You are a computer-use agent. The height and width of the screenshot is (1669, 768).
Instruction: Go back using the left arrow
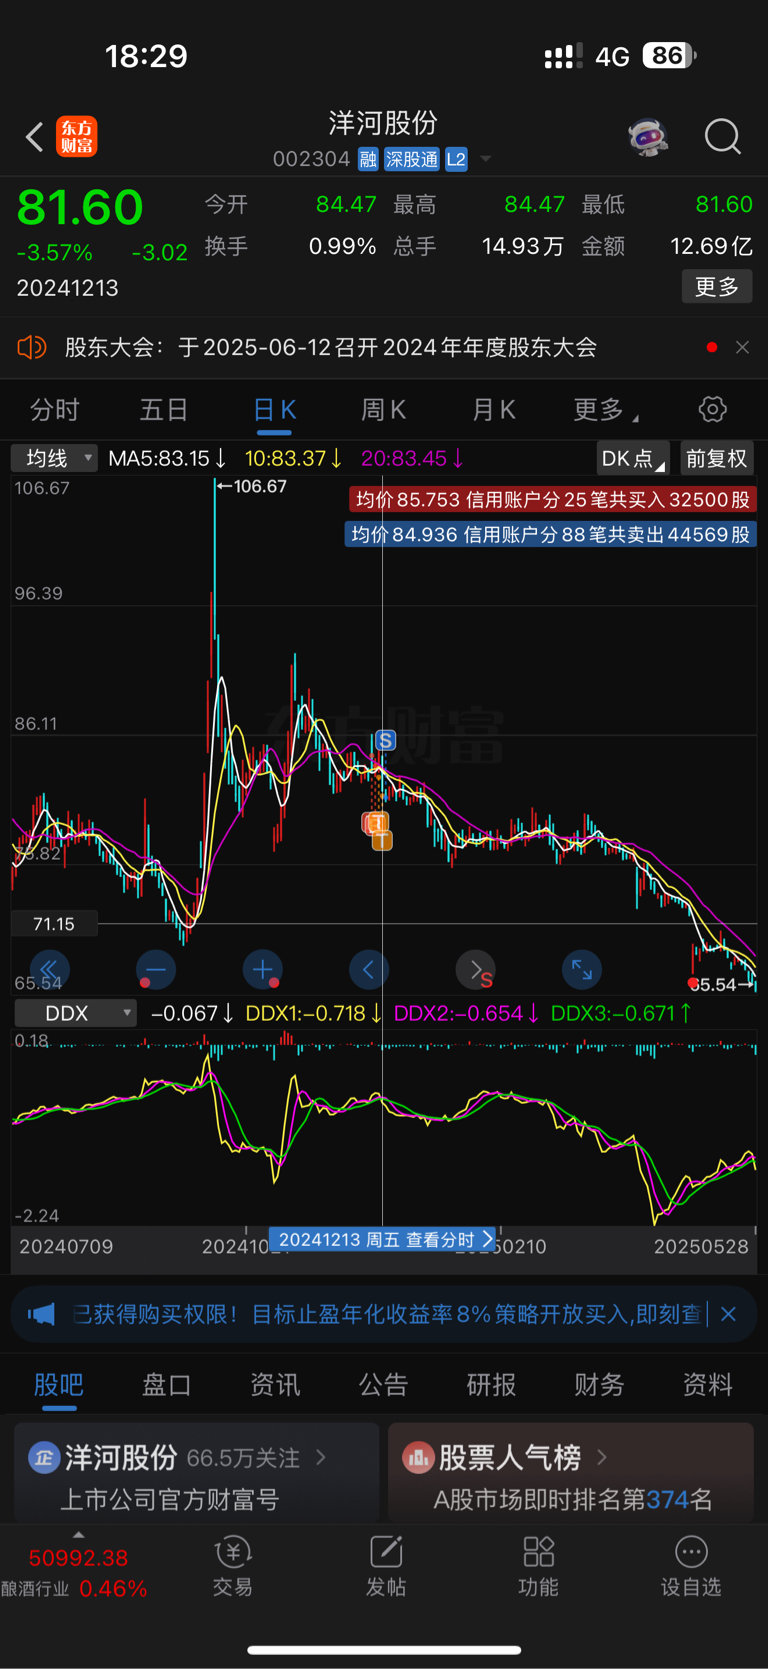click(34, 137)
